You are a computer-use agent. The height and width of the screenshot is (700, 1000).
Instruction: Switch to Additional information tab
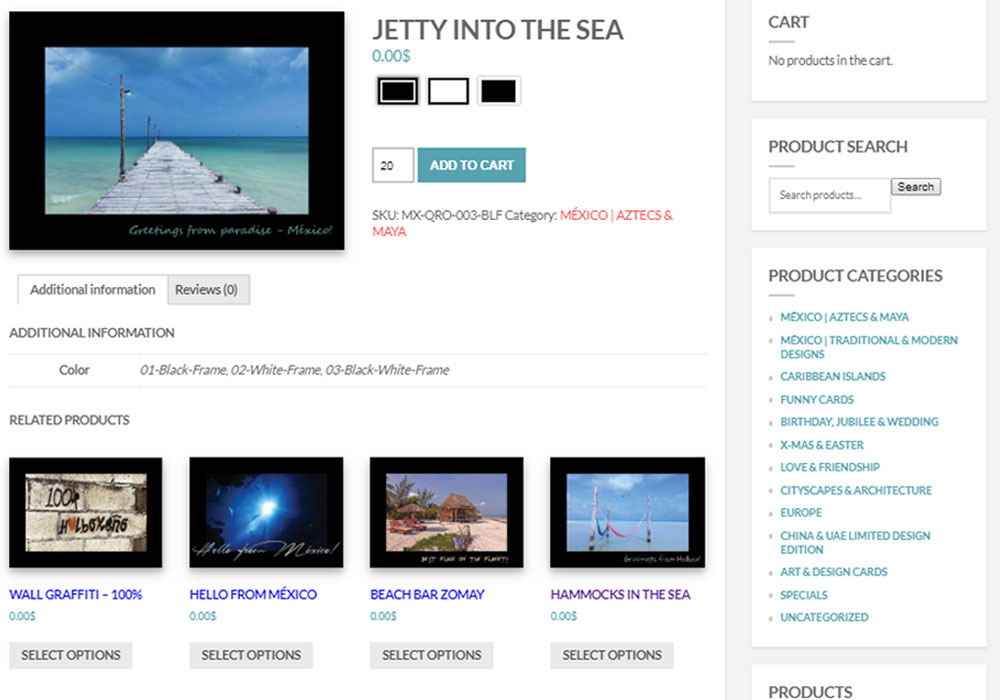[92, 290]
